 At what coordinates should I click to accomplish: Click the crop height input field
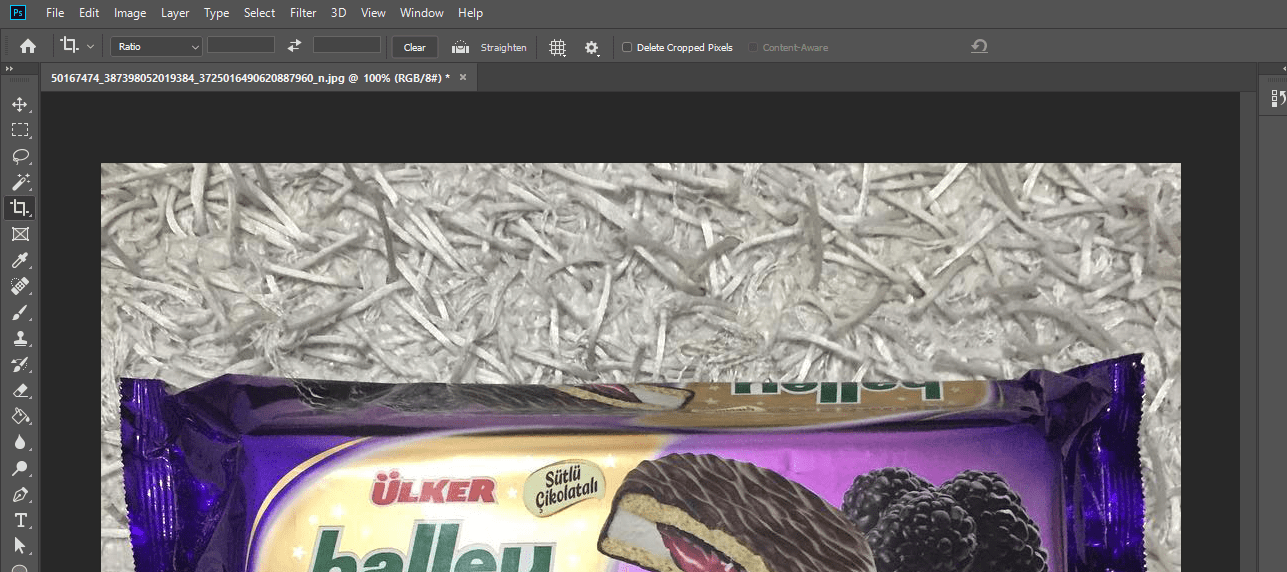pos(347,45)
